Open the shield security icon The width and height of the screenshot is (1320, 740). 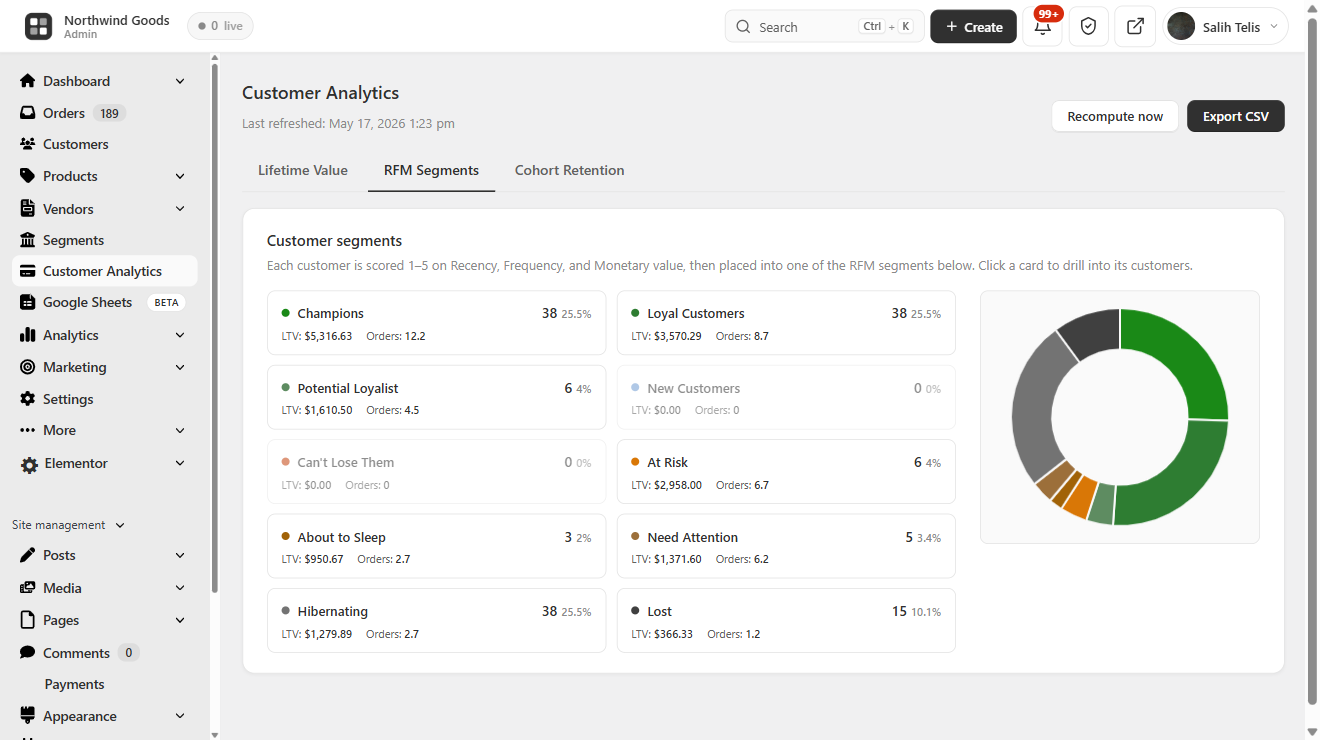pos(1089,27)
